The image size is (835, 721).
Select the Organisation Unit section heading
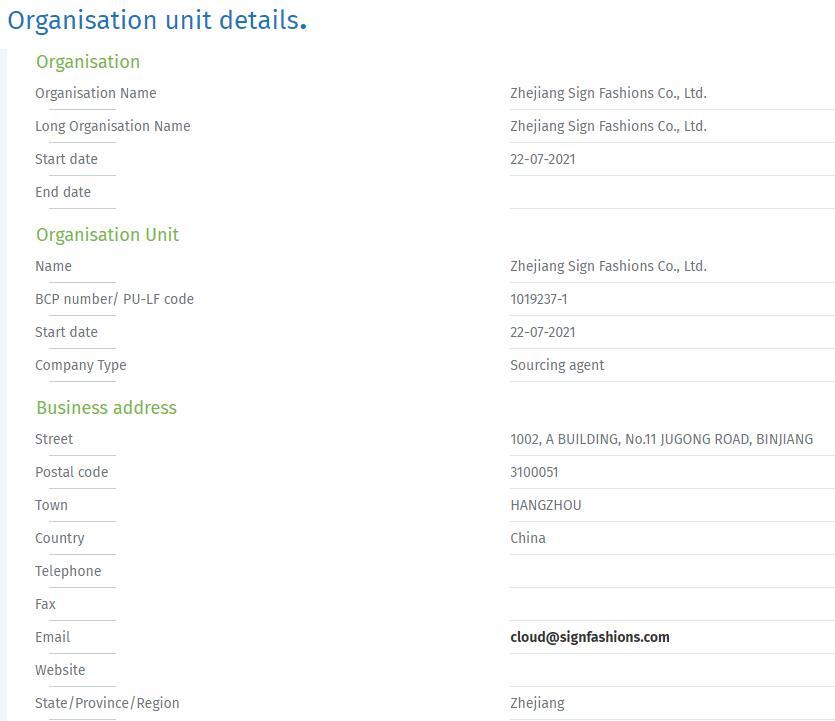click(107, 235)
